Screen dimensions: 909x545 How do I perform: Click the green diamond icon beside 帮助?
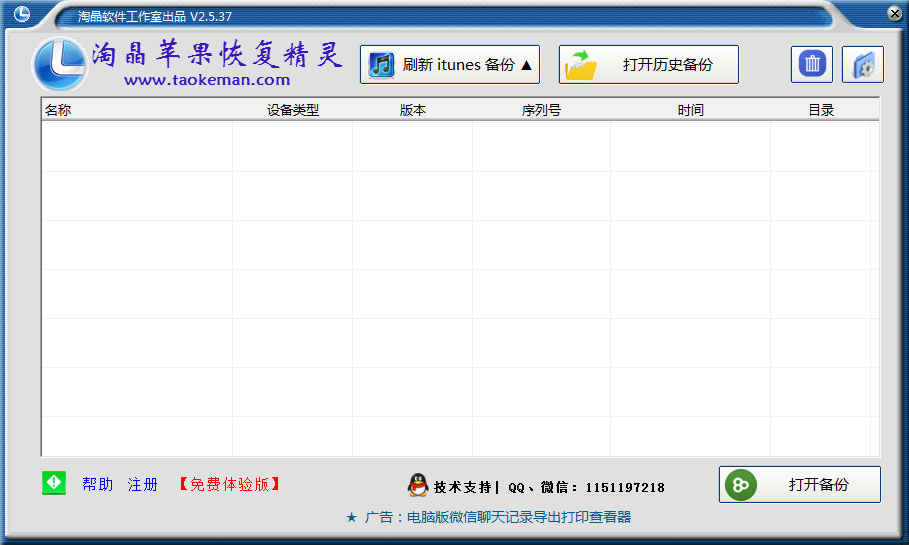[x=54, y=483]
